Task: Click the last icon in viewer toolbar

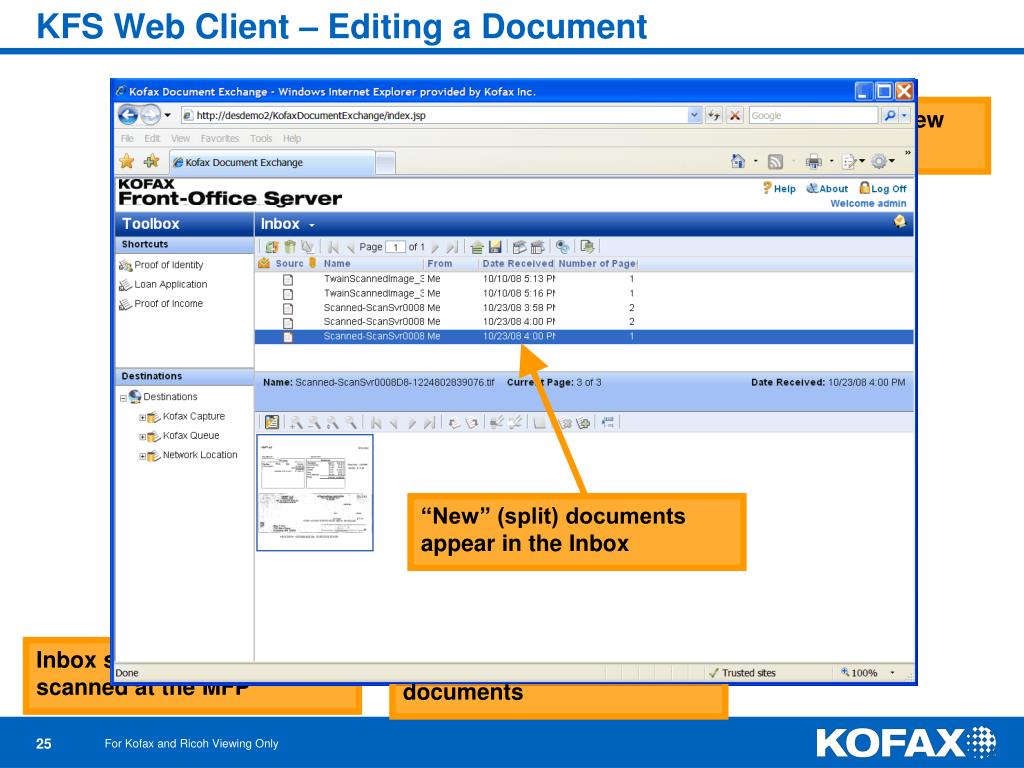Action: pyautogui.click(x=608, y=423)
